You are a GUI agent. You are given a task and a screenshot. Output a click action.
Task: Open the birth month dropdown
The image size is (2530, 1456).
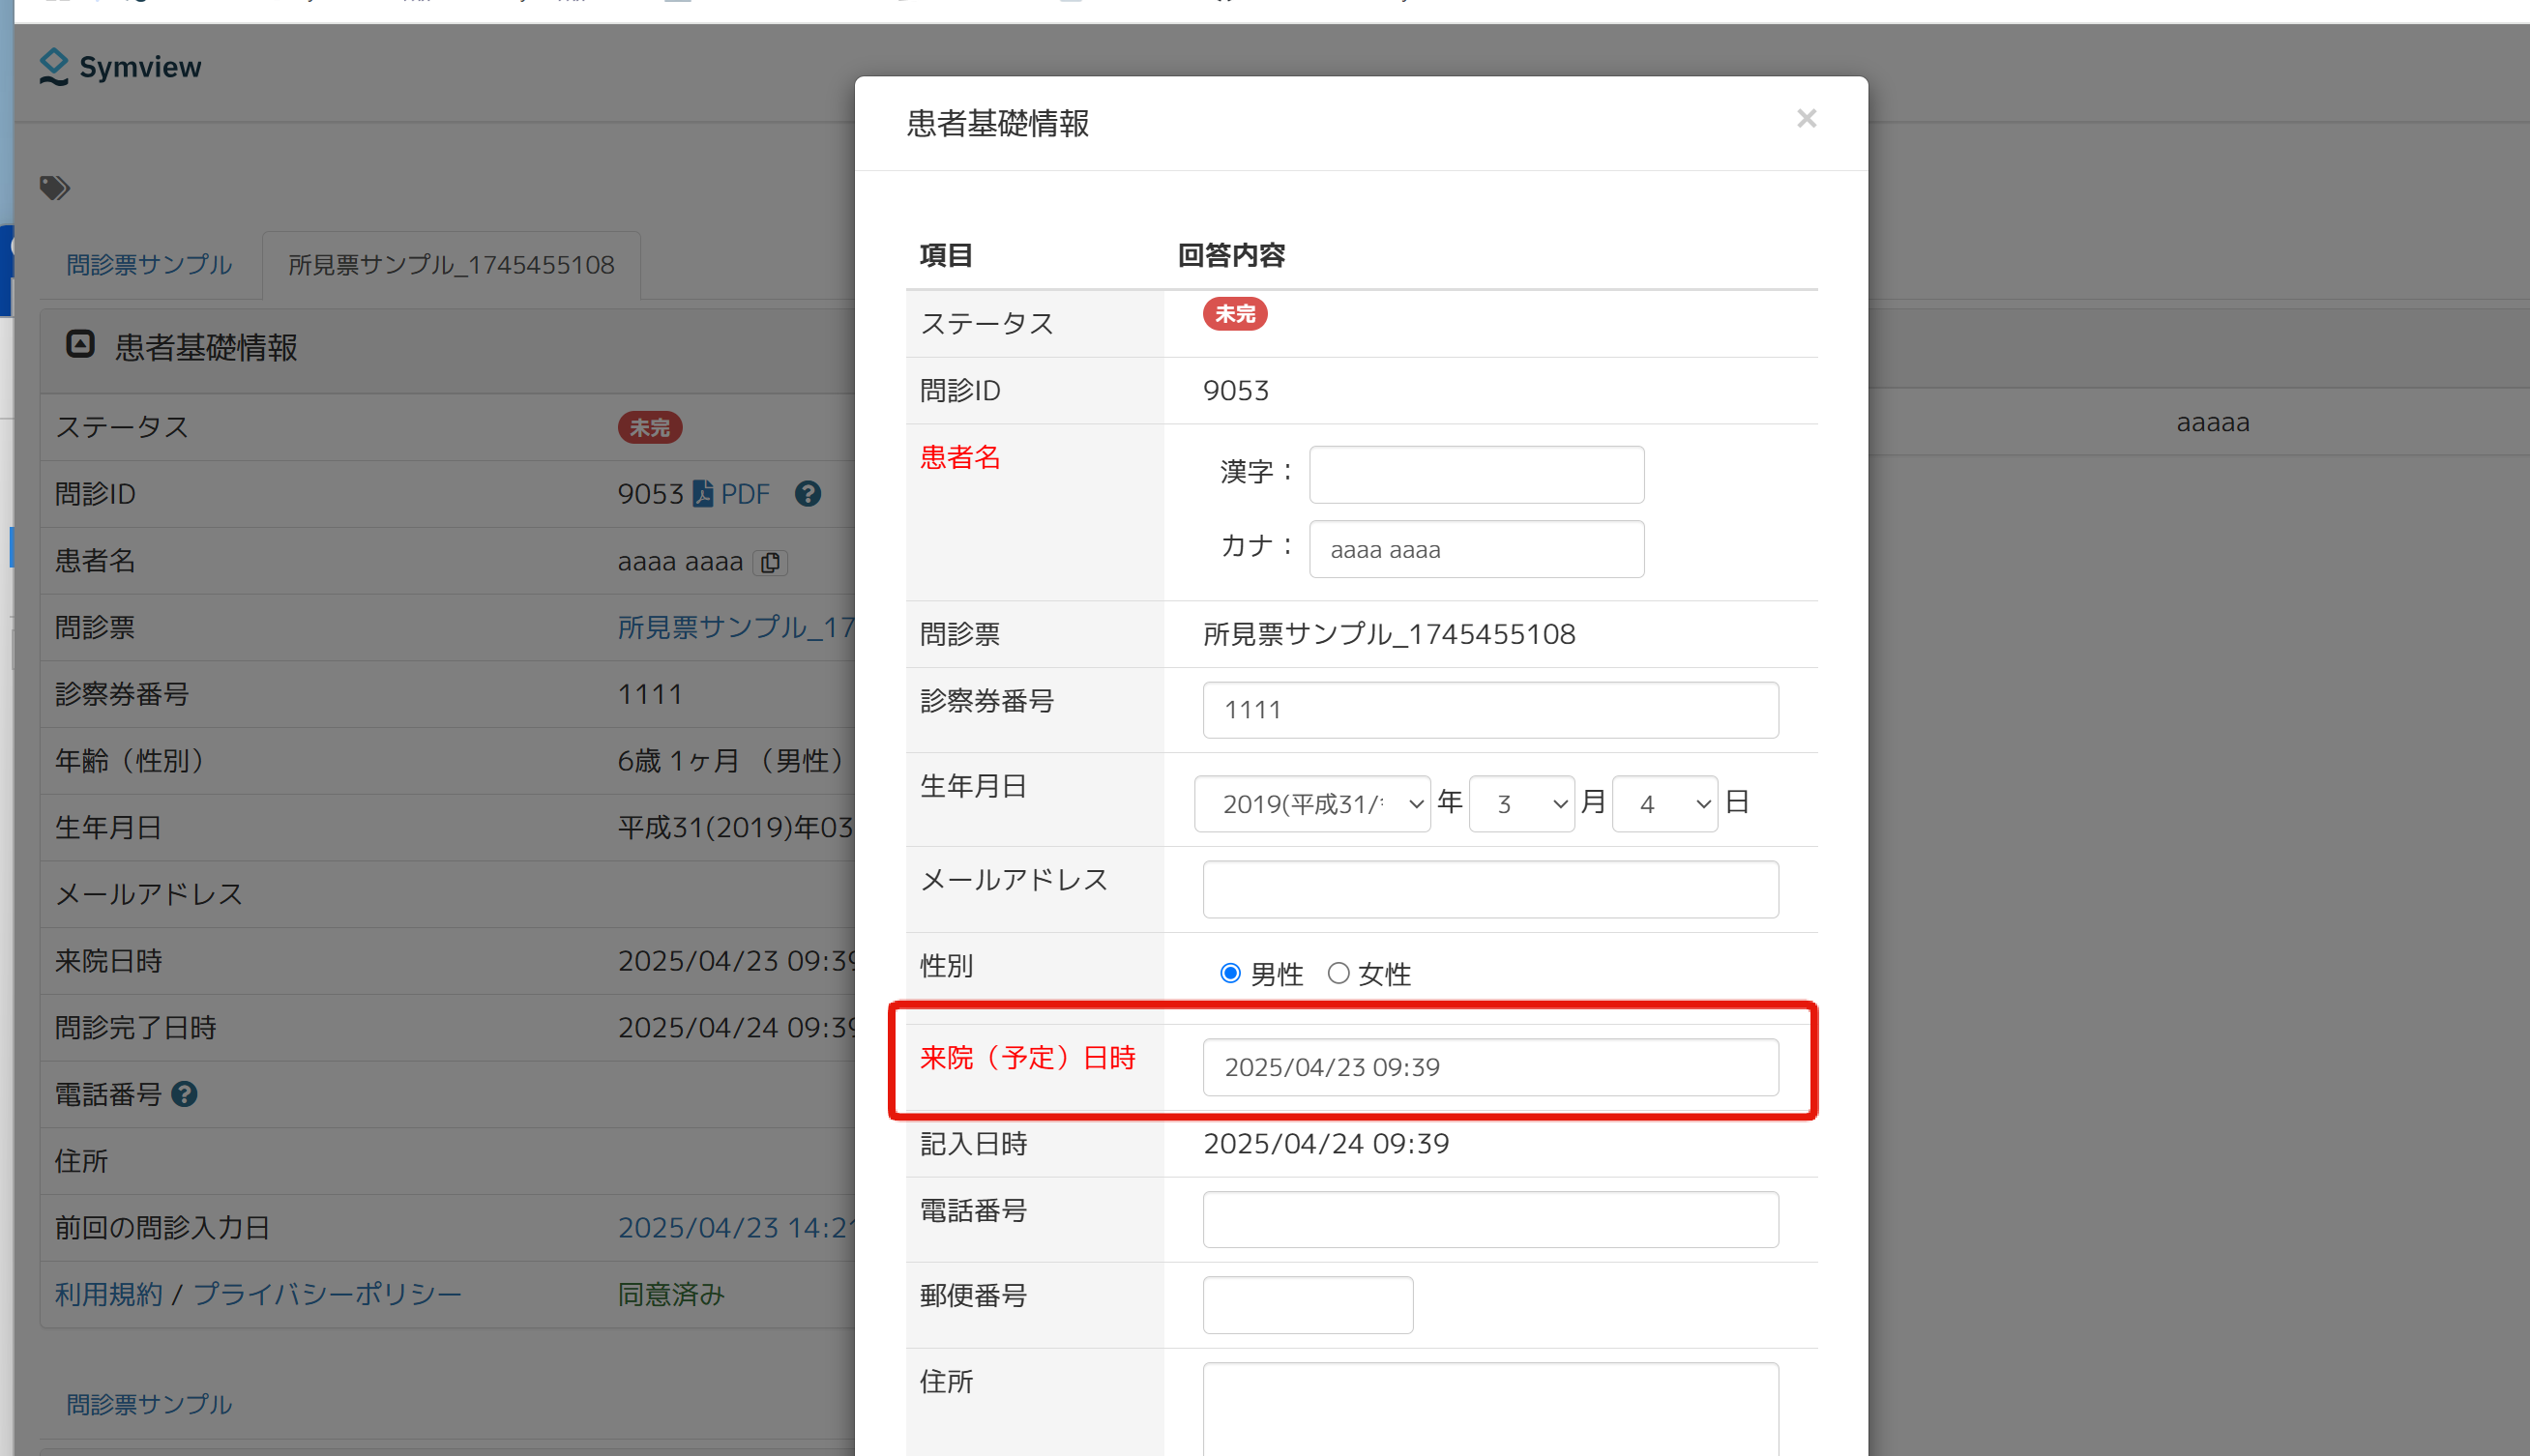click(x=1521, y=804)
